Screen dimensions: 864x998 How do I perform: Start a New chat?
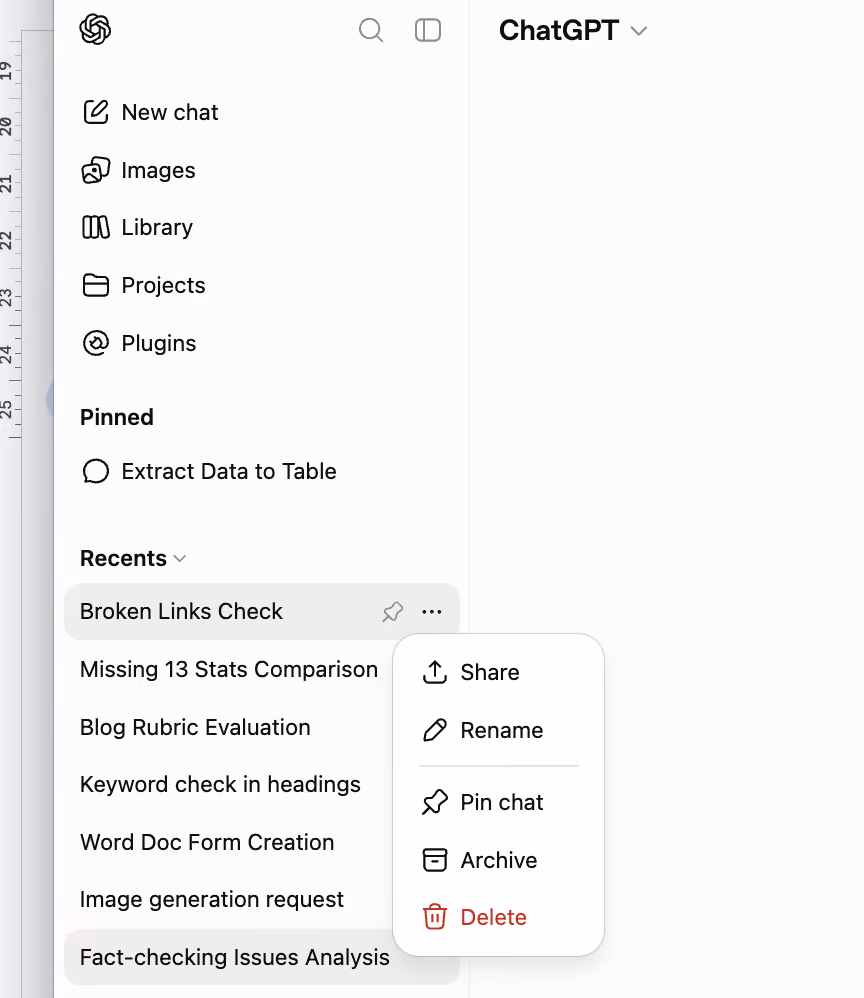(170, 112)
